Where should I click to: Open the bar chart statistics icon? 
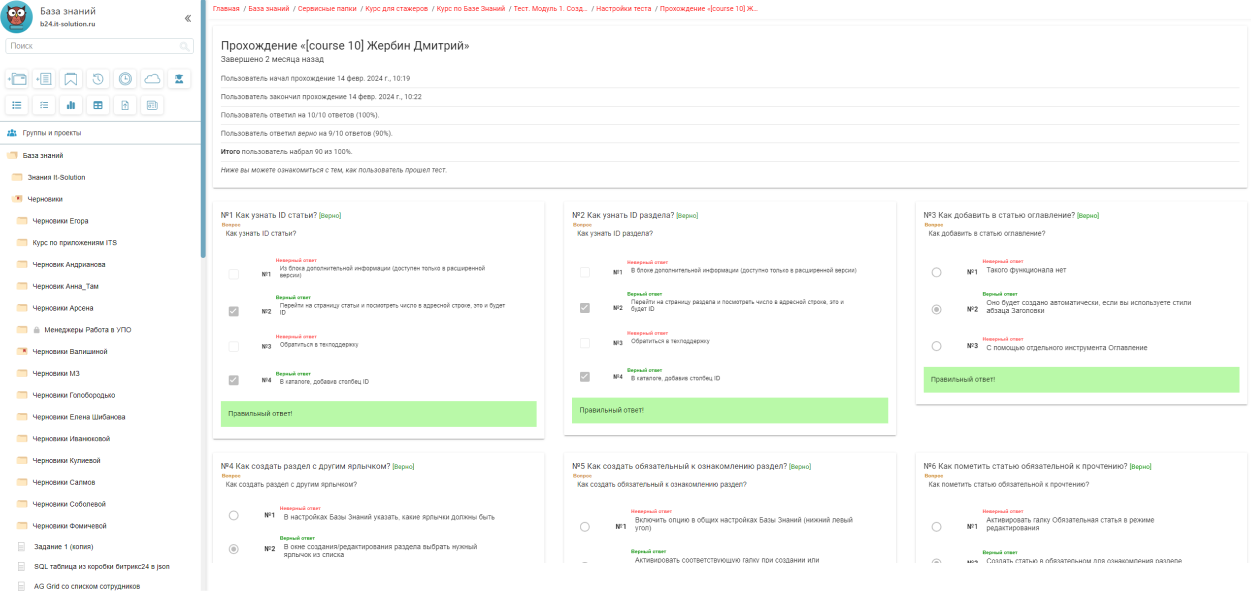(71, 105)
